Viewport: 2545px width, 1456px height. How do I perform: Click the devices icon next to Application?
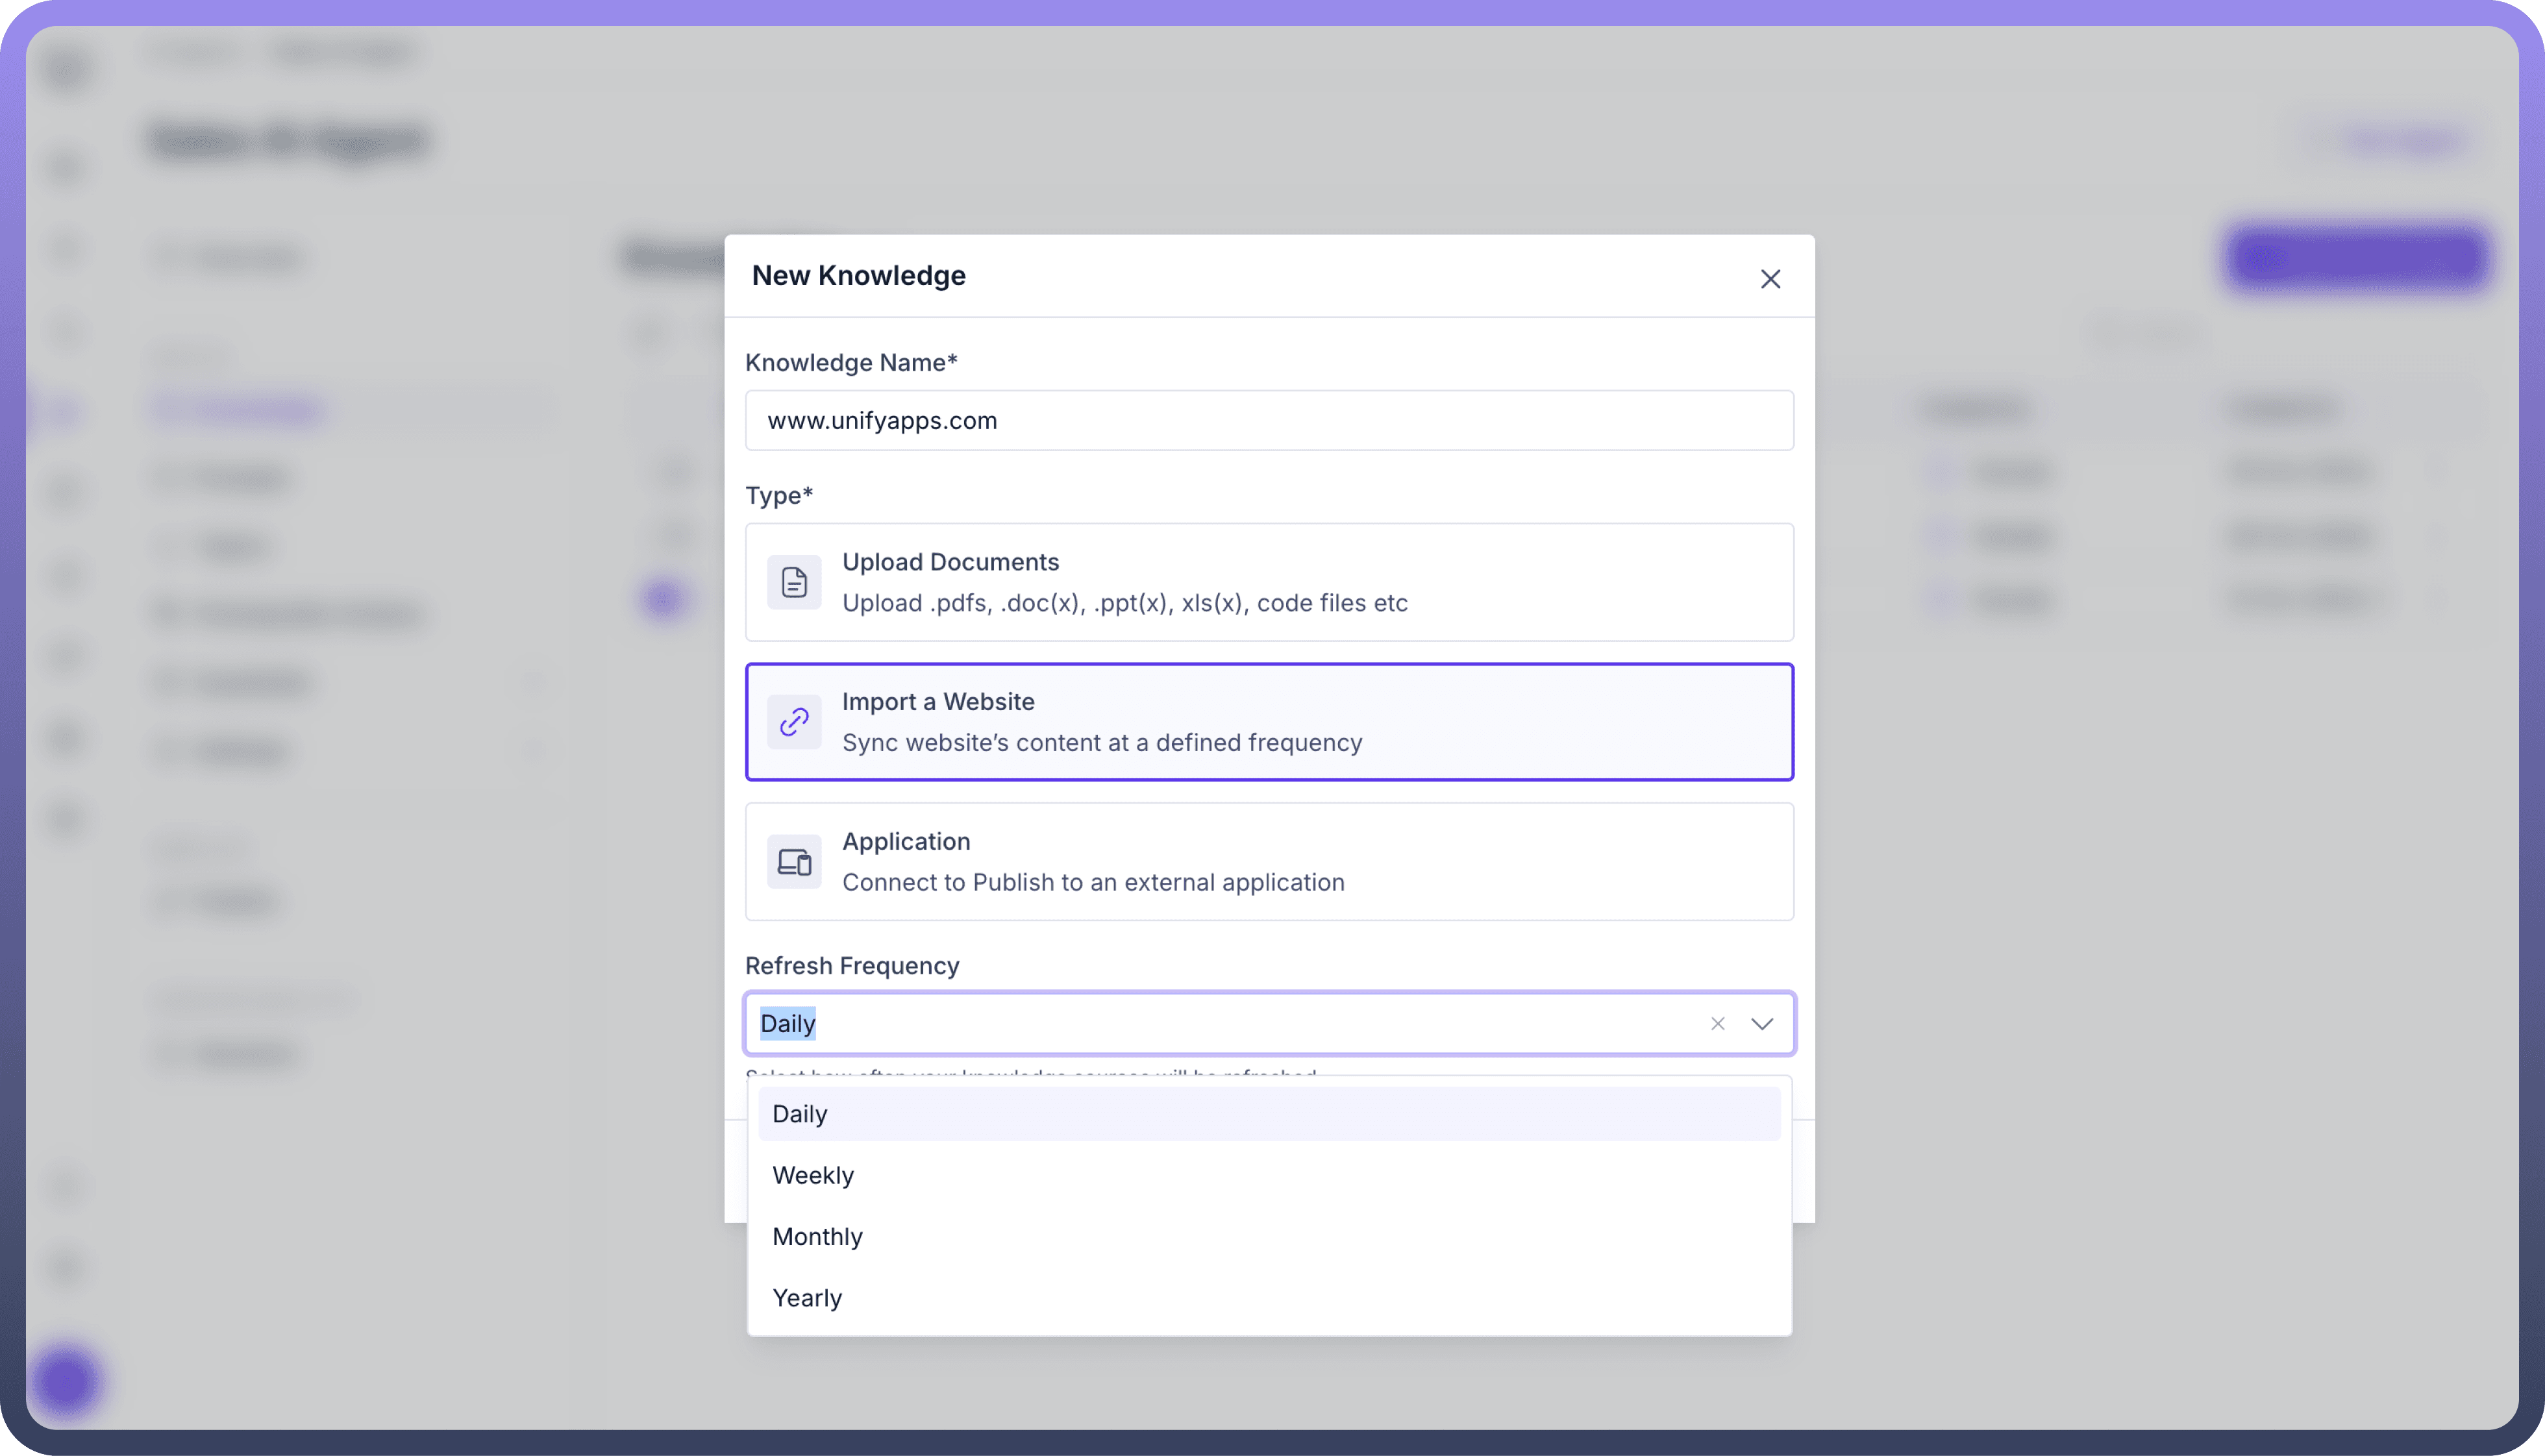(794, 862)
